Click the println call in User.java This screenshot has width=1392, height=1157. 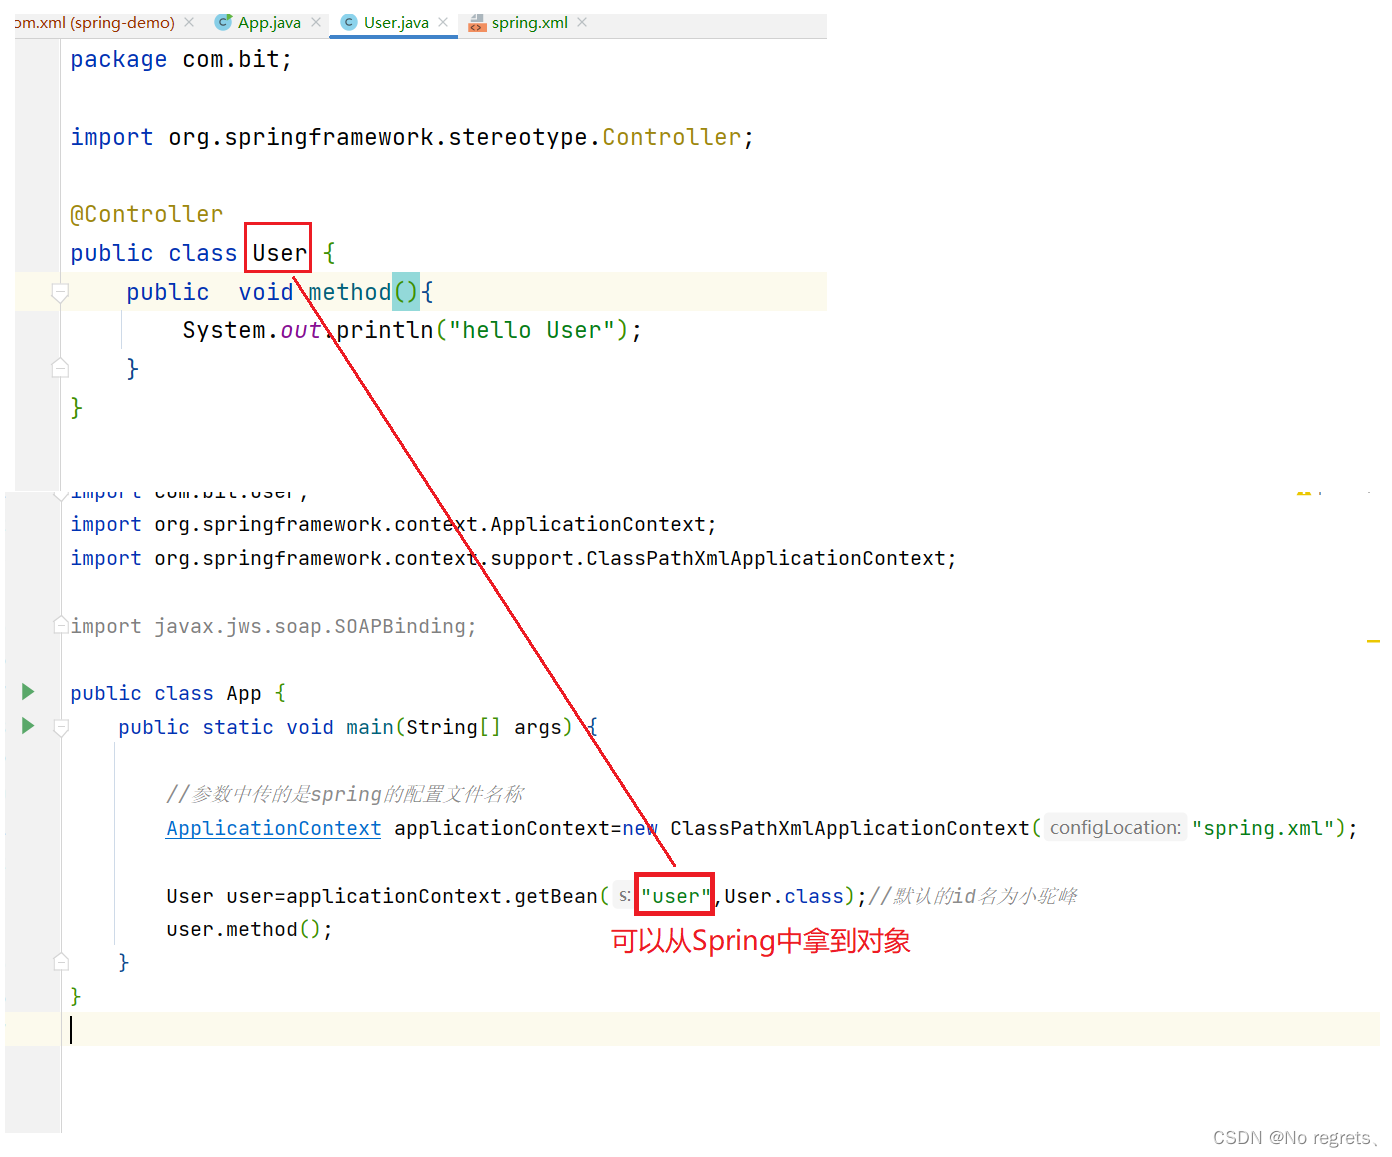coord(384,330)
